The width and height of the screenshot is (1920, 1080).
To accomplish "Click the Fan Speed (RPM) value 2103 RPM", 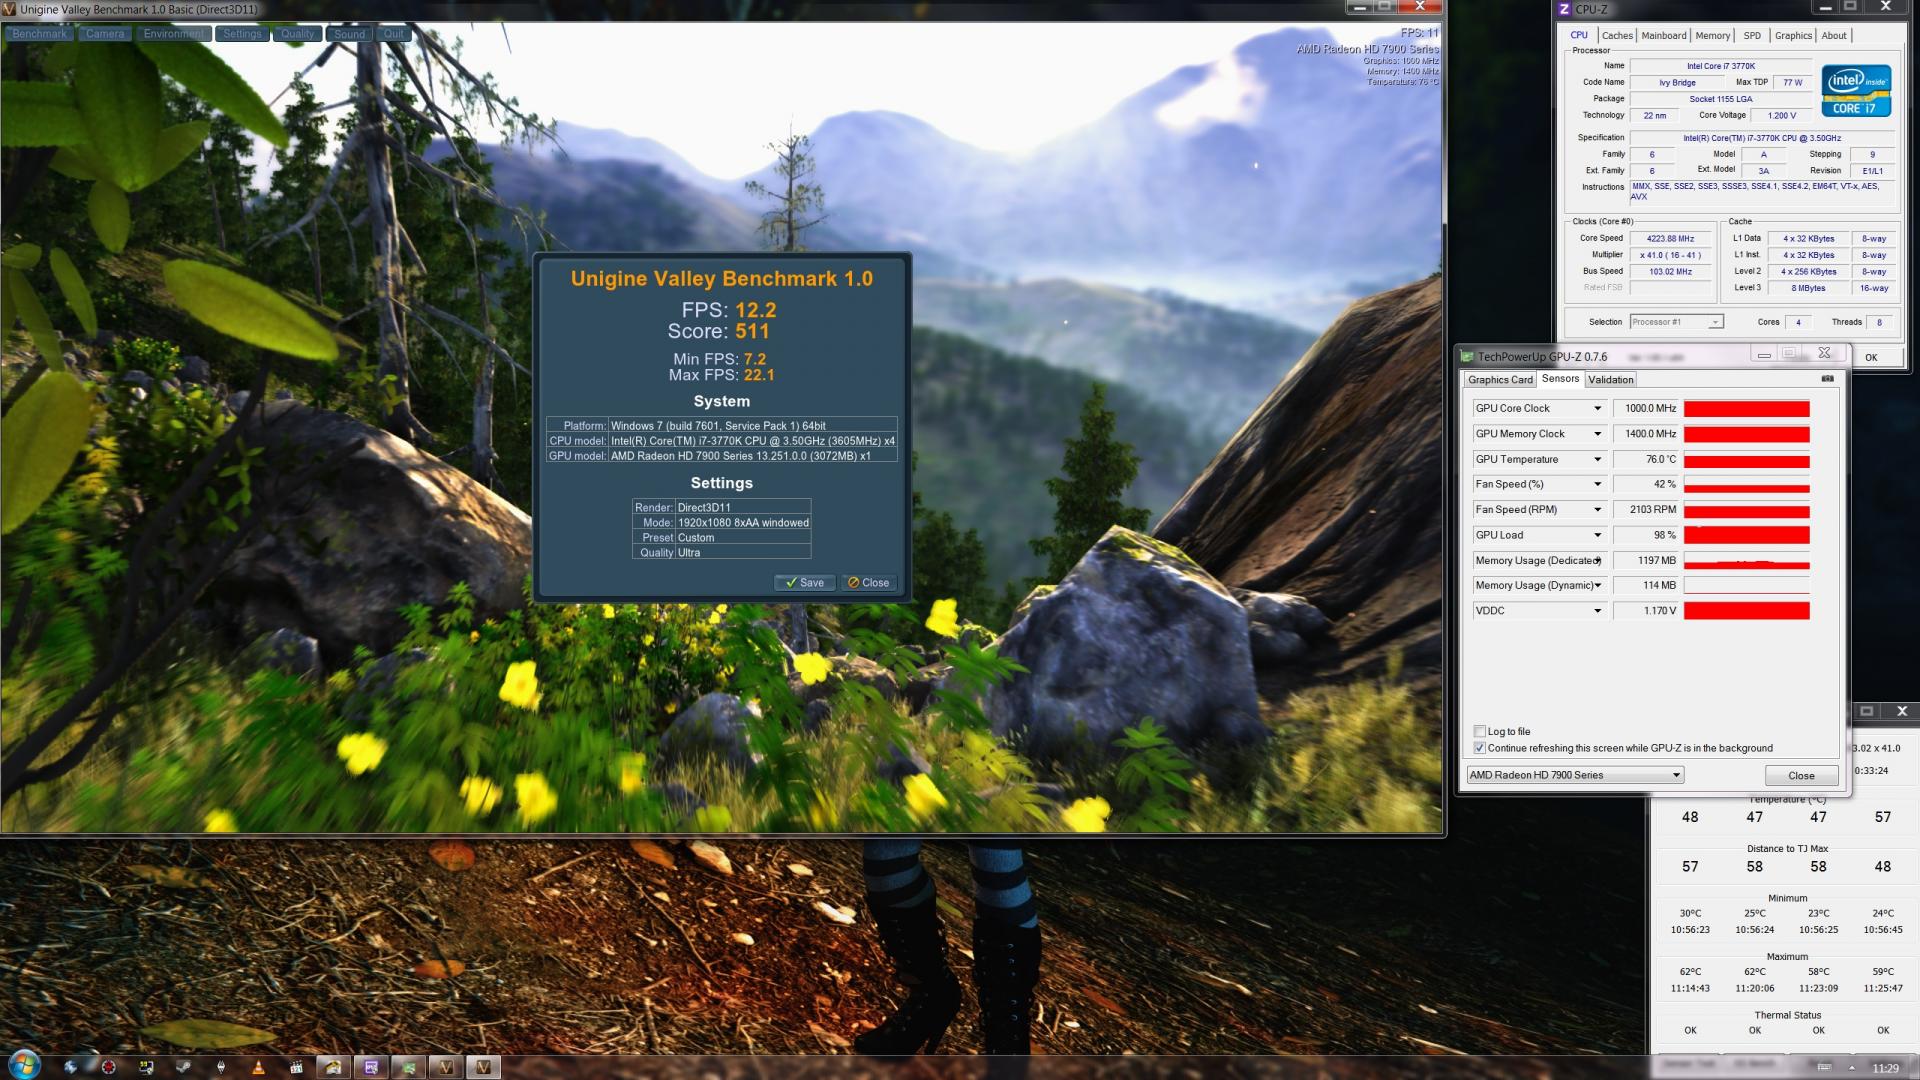I will pyautogui.click(x=1645, y=510).
